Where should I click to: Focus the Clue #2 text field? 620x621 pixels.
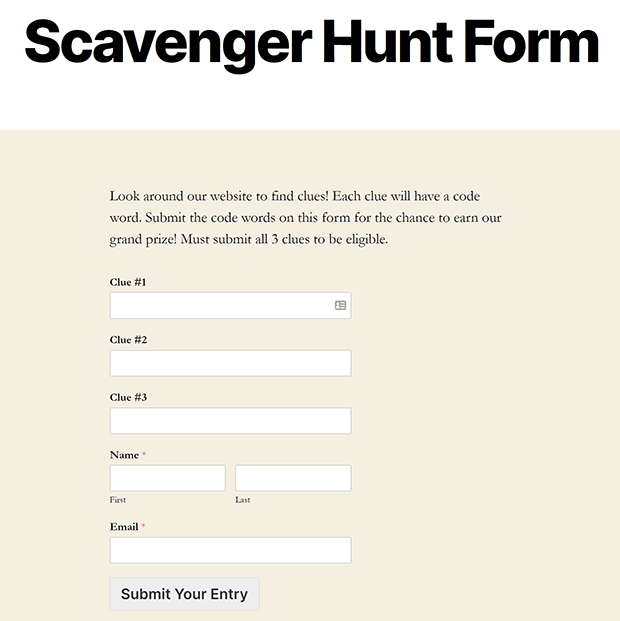pos(230,363)
